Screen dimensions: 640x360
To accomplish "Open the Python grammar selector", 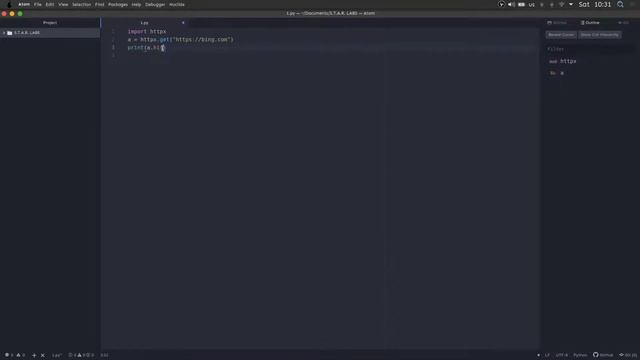I will coord(580,355).
